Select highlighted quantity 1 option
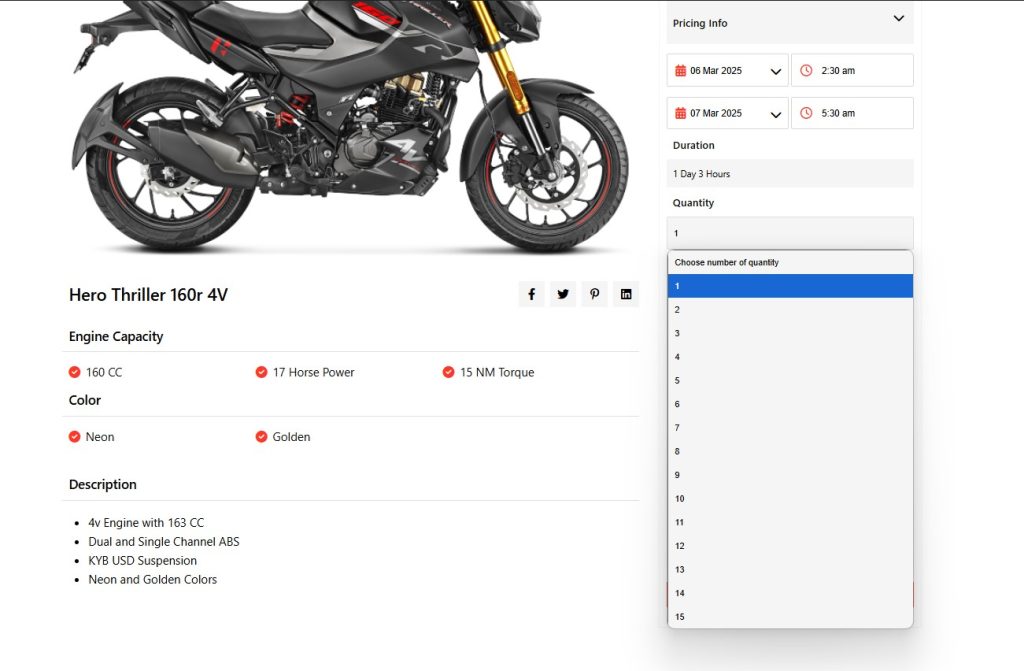 pos(790,286)
